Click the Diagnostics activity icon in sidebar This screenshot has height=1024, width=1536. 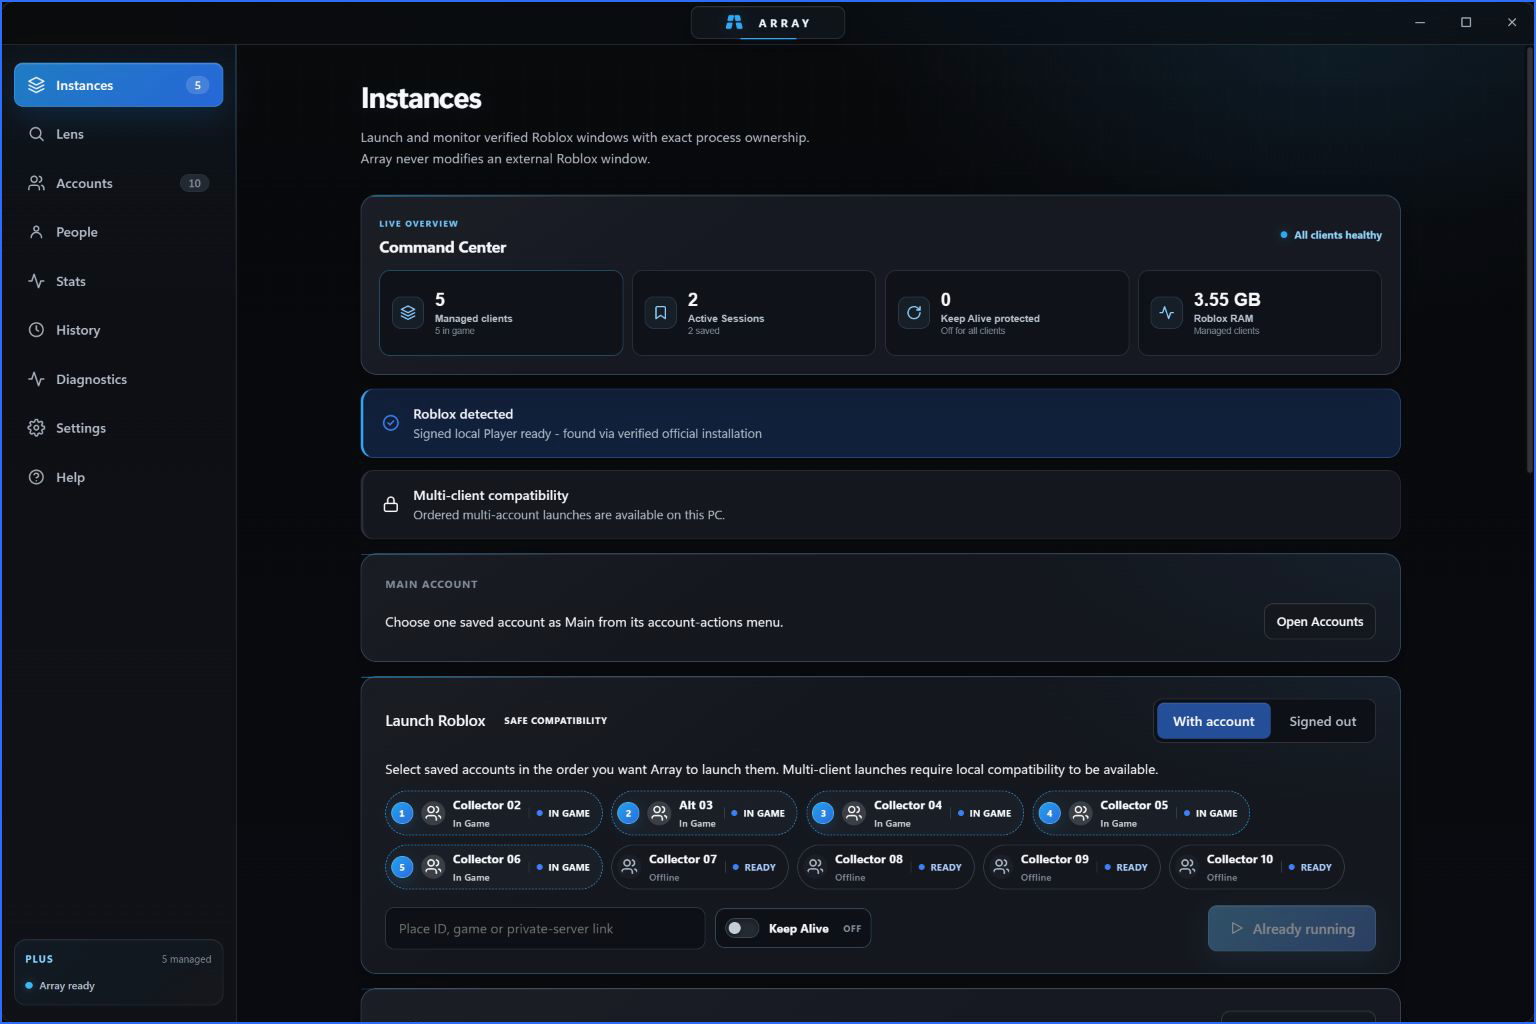pyautogui.click(x=36, y=379)
